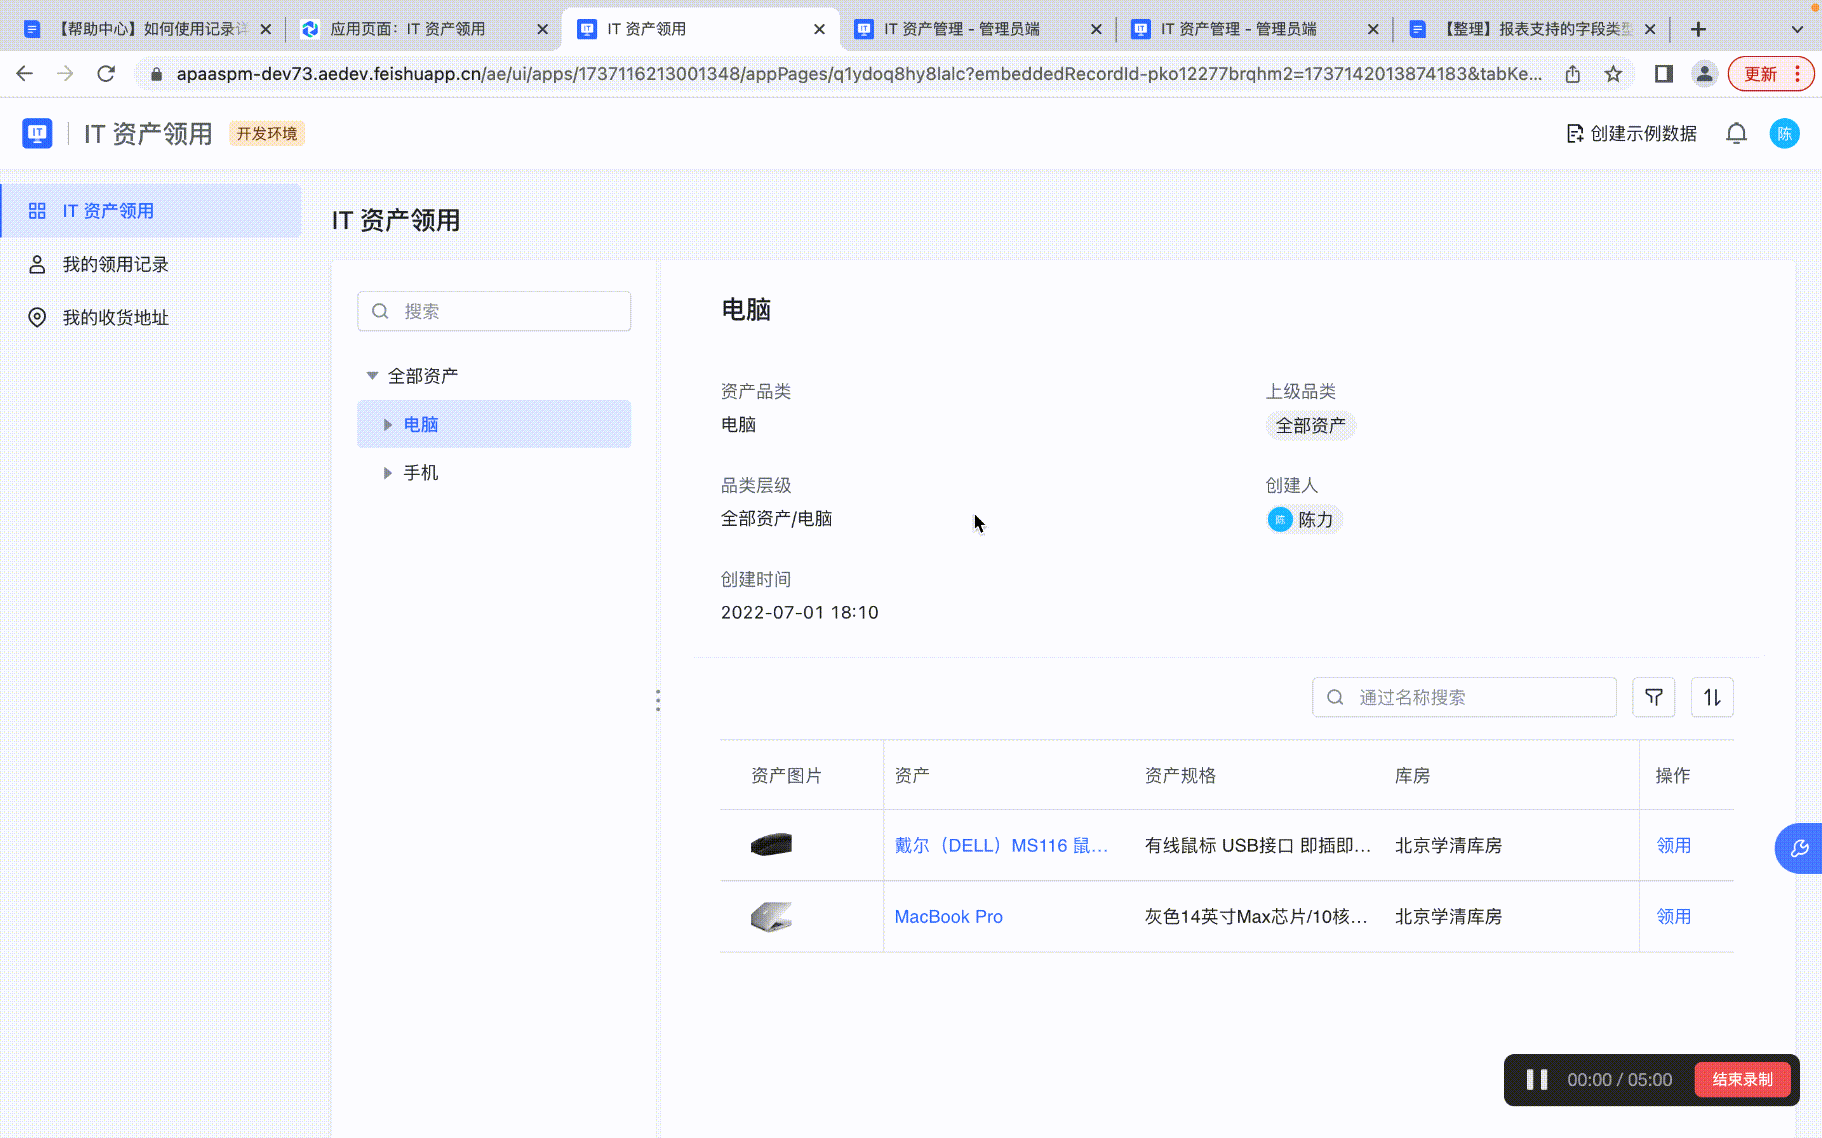Click the share page icon in address bar
This screenshot has height=1138, width=1822.
[x=1573, y=73]
